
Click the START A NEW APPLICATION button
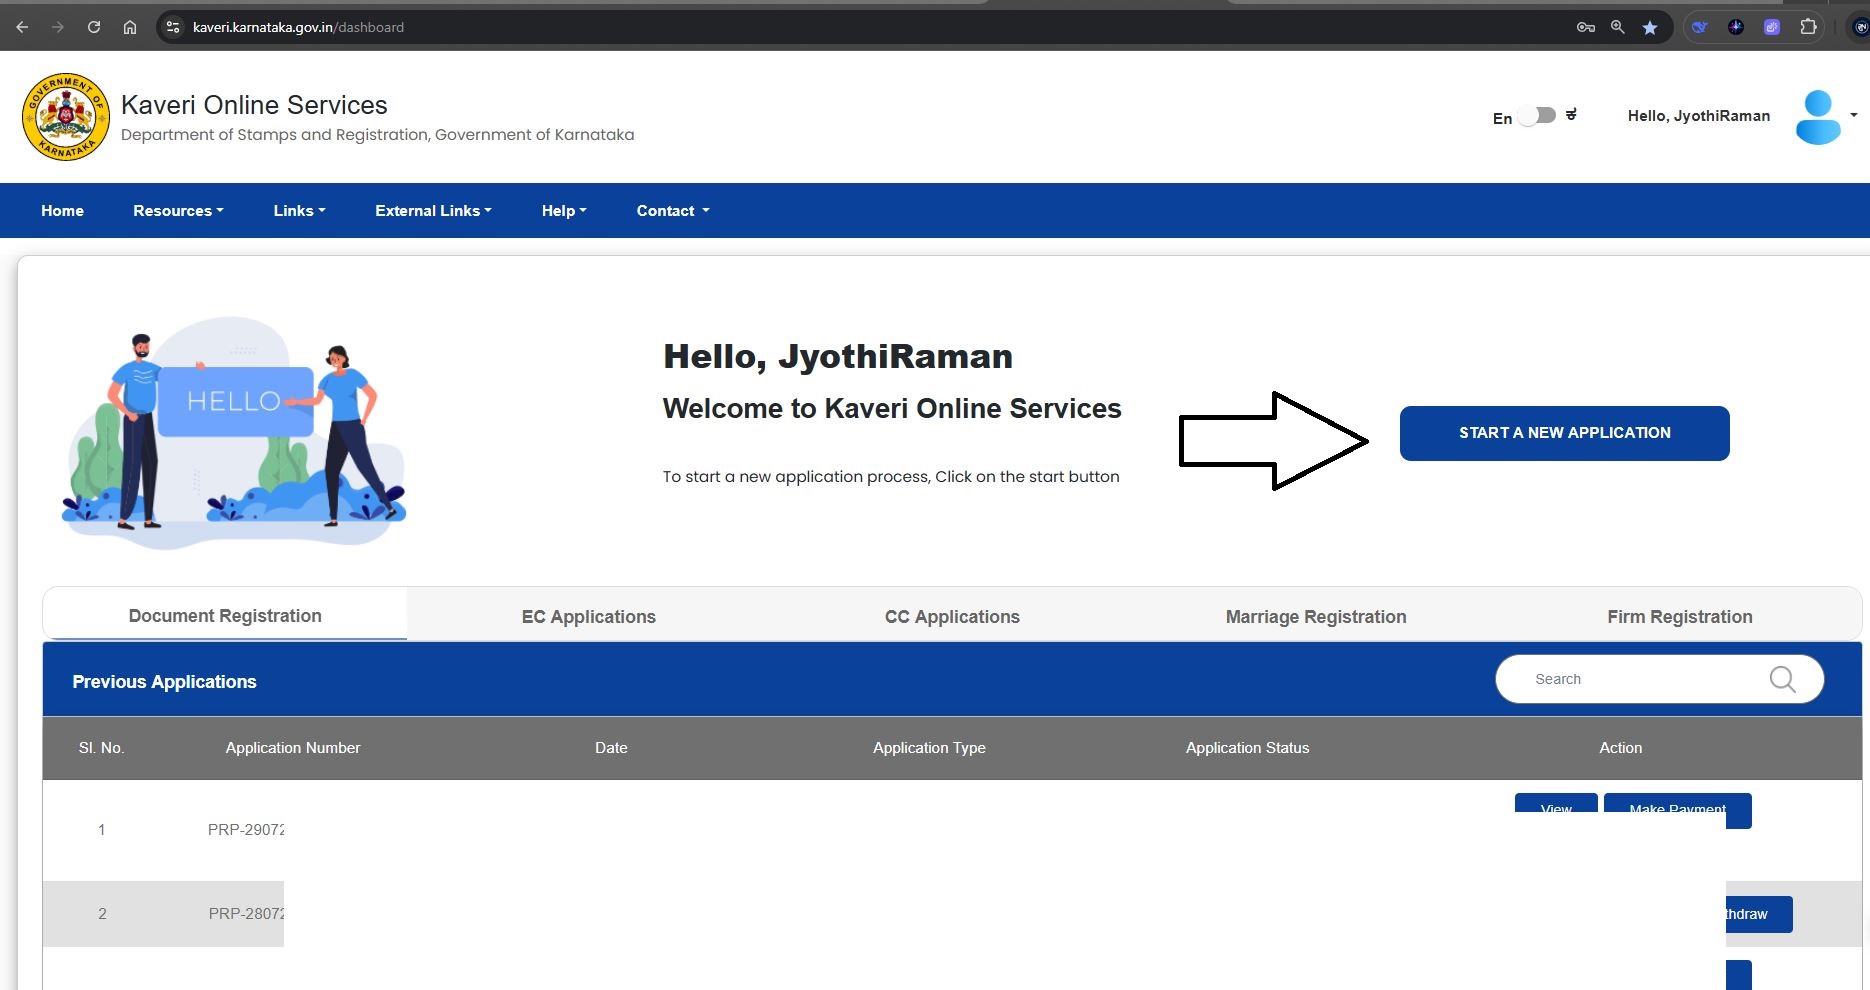1564,433
